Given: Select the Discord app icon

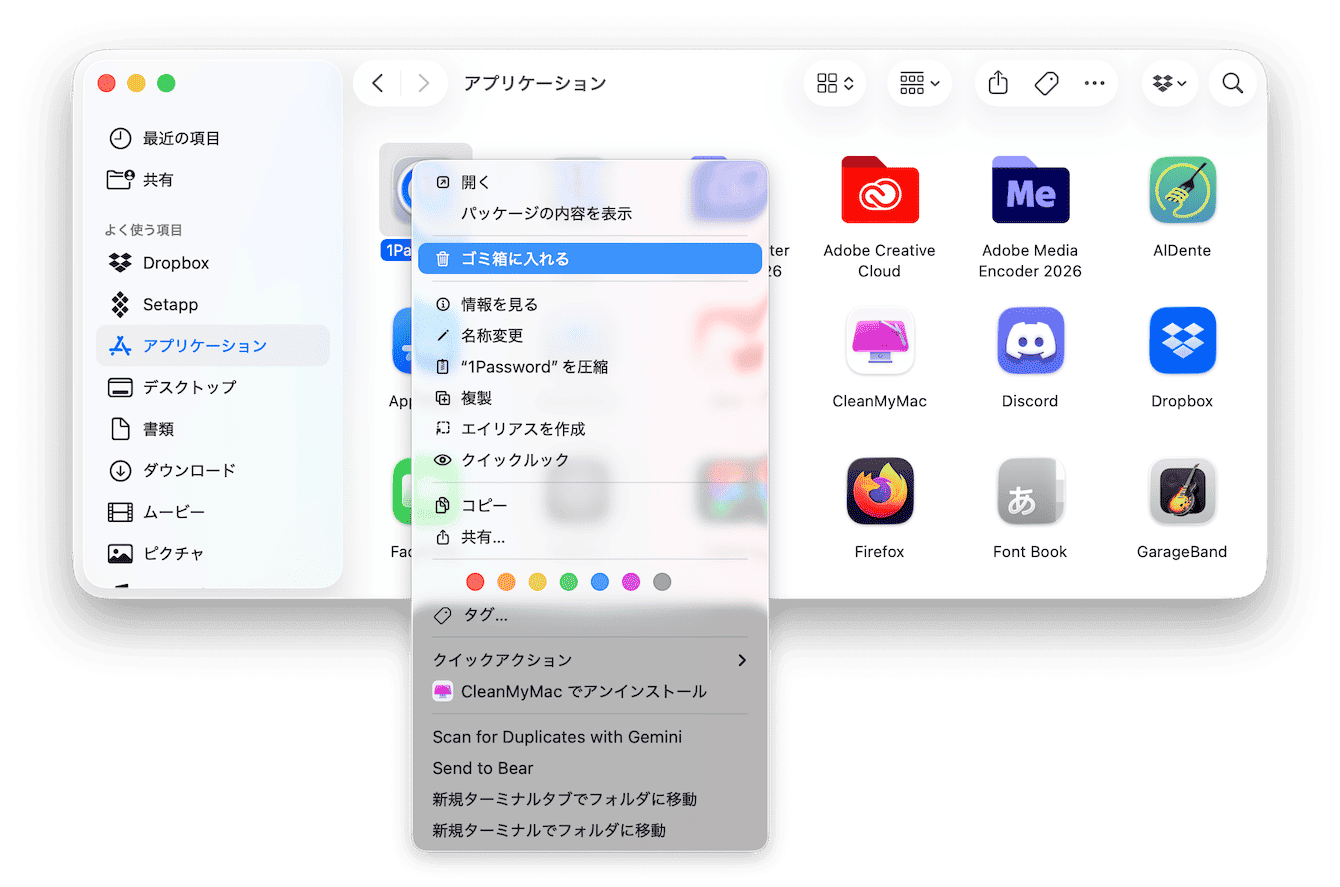Looking at the screenshot, I should click(x=1030, y=341).
